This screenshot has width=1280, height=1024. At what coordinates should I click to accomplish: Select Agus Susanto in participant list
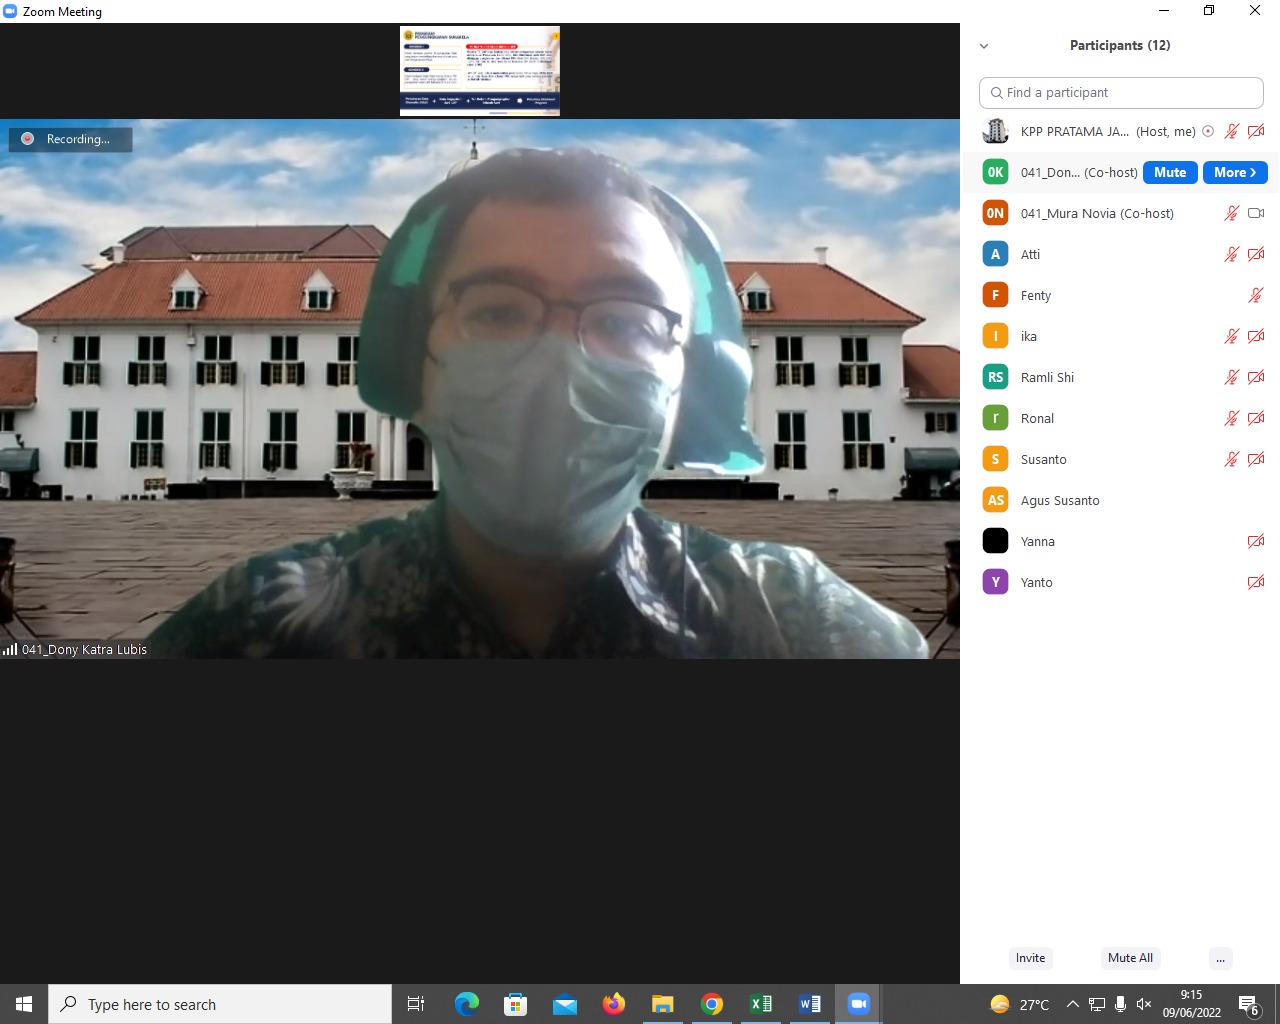pyautogui.click(x=1060, y=500)
